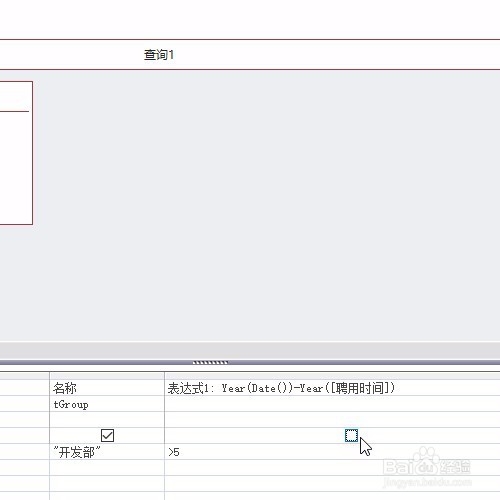Select the table field list box
500x500 pixels.
click(x=16, y=153)
